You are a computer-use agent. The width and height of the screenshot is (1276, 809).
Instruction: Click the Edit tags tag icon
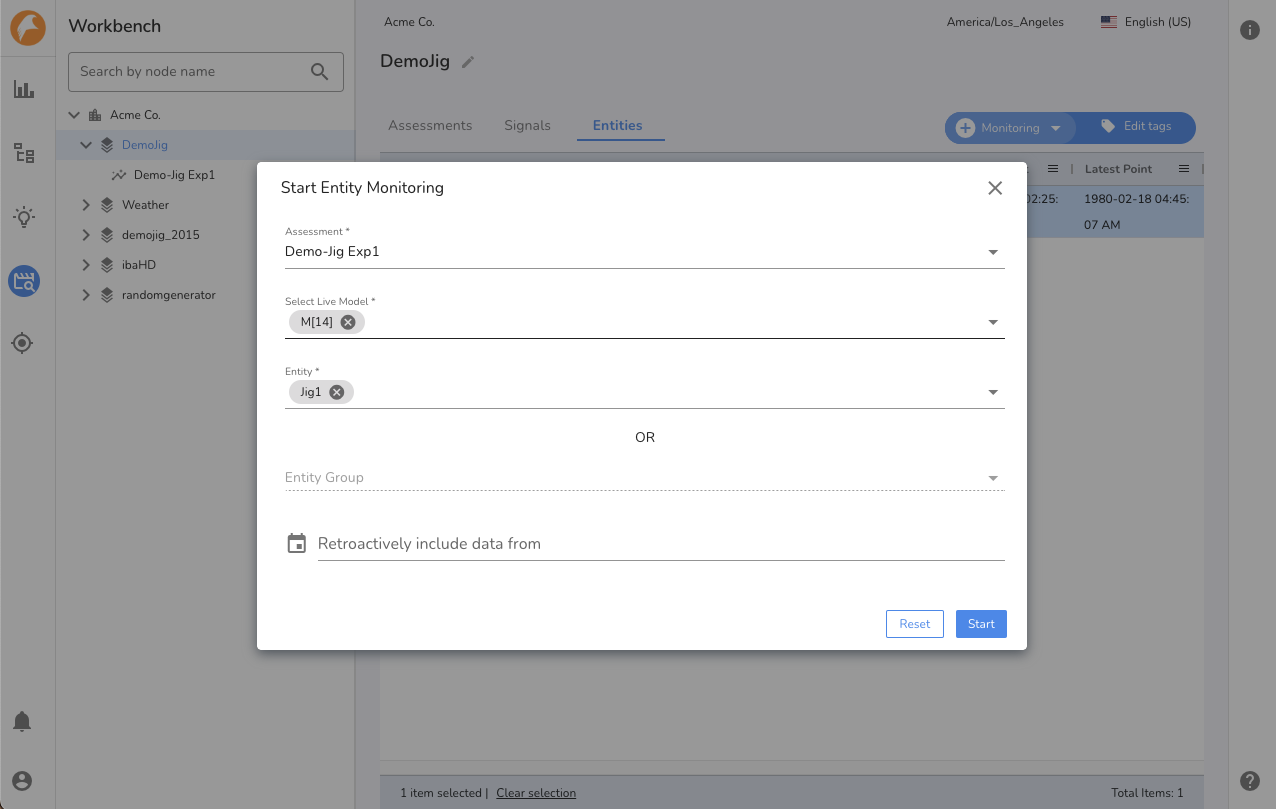coord(1108,126)
